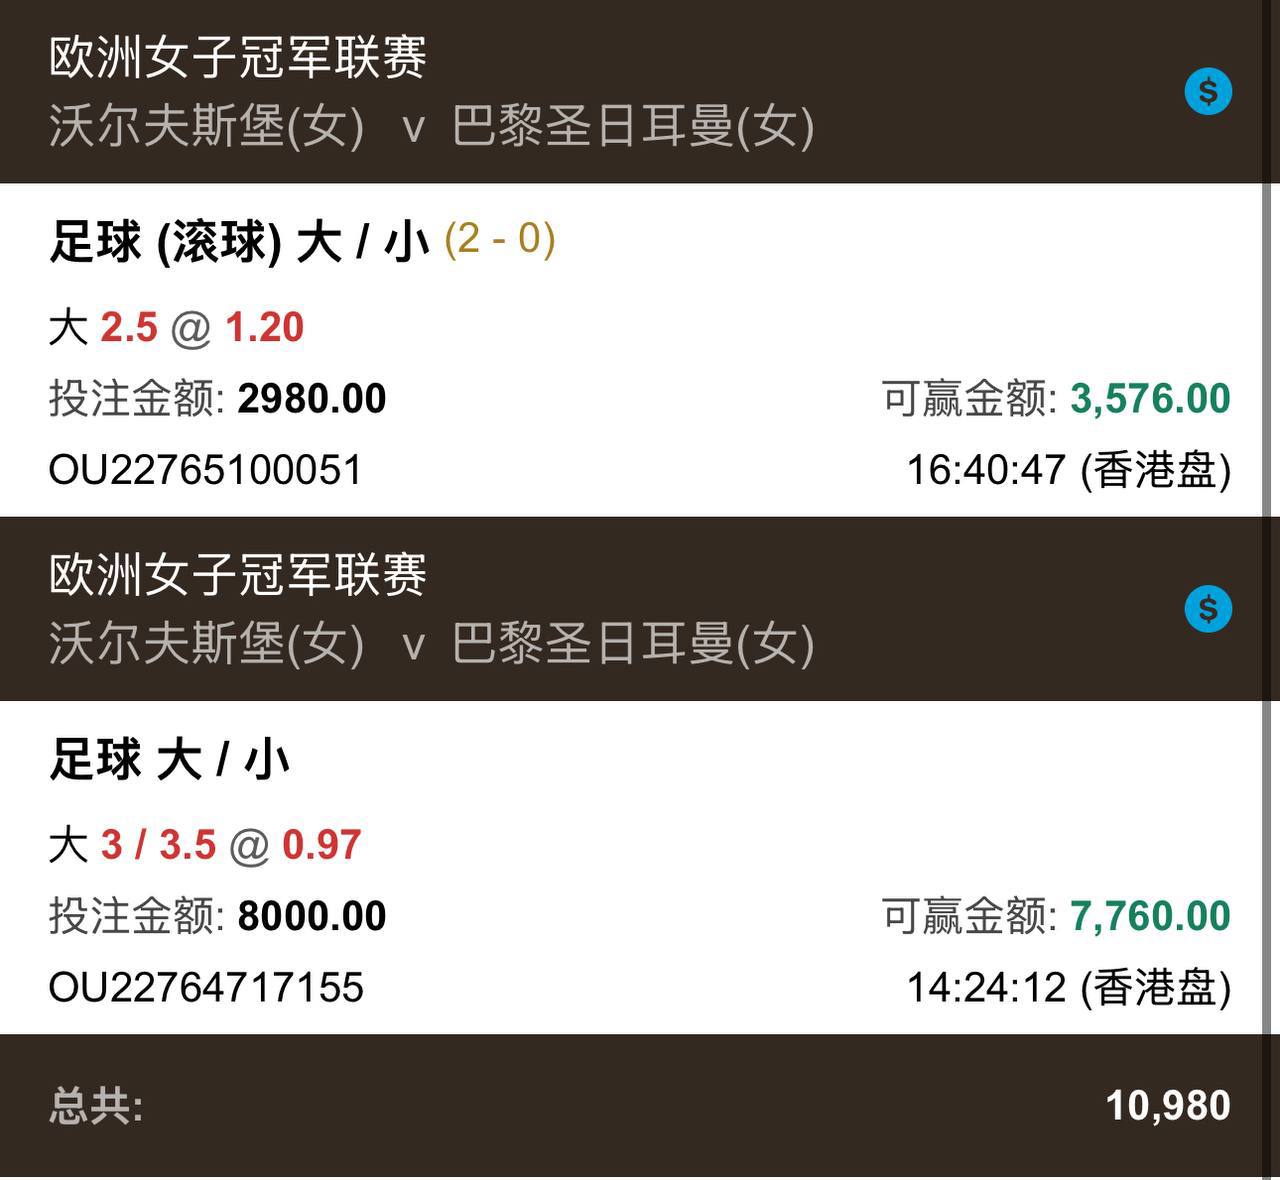Click the 总共 total label
This screenshot has width=1280, height=1180.
click(x=96, y=1106)
